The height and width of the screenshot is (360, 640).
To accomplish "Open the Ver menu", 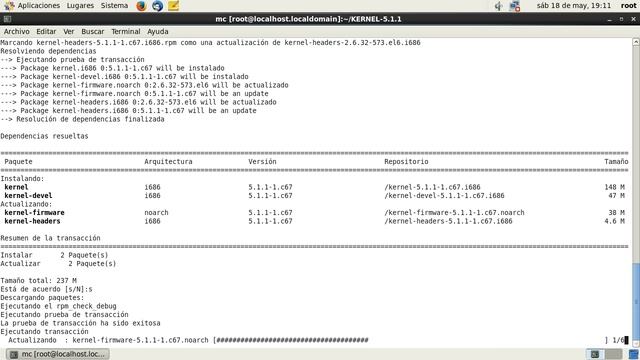I will (69, 31).
